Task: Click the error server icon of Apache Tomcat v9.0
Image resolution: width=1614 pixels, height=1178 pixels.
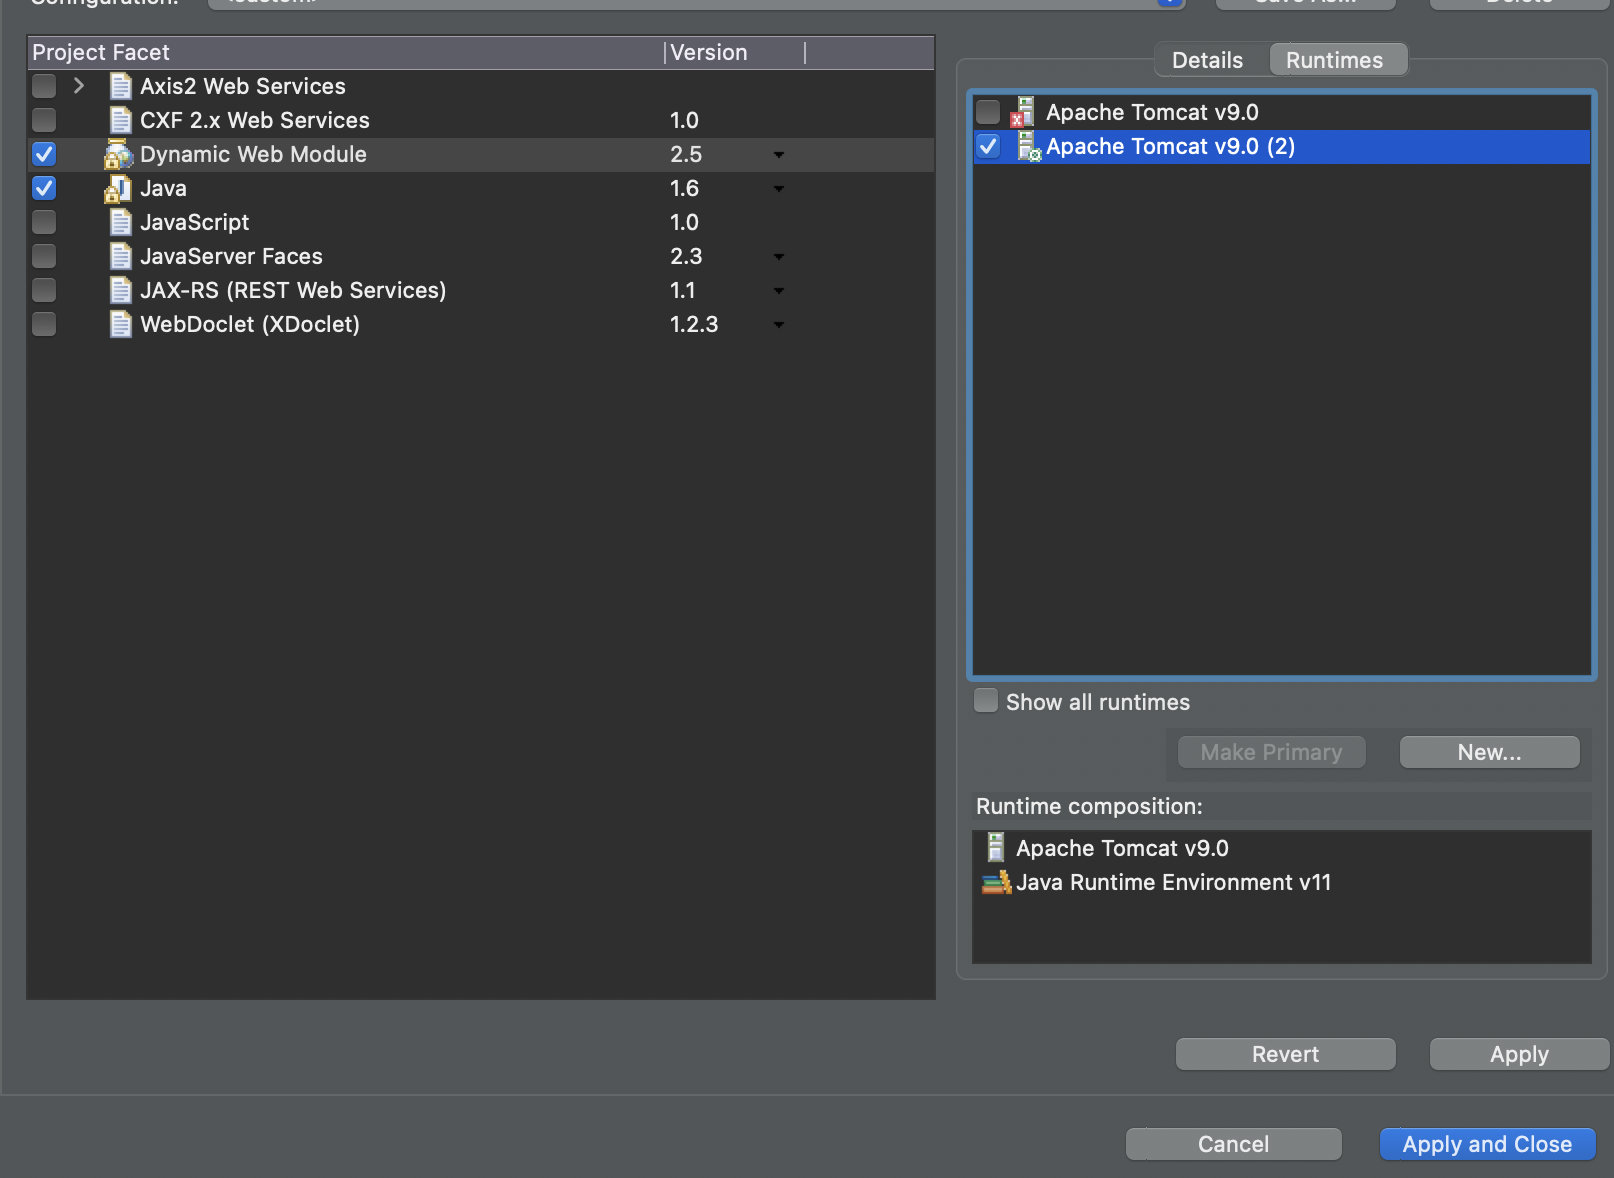Action: pos(1023,112)
